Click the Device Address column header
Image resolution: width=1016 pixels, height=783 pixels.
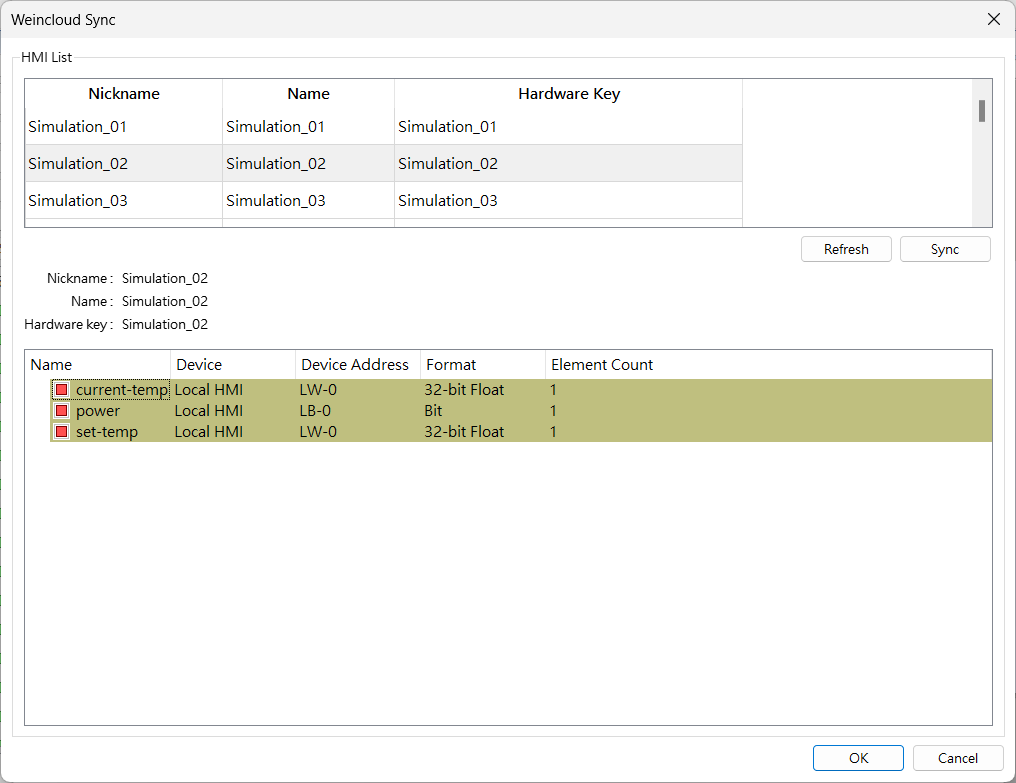358,365
